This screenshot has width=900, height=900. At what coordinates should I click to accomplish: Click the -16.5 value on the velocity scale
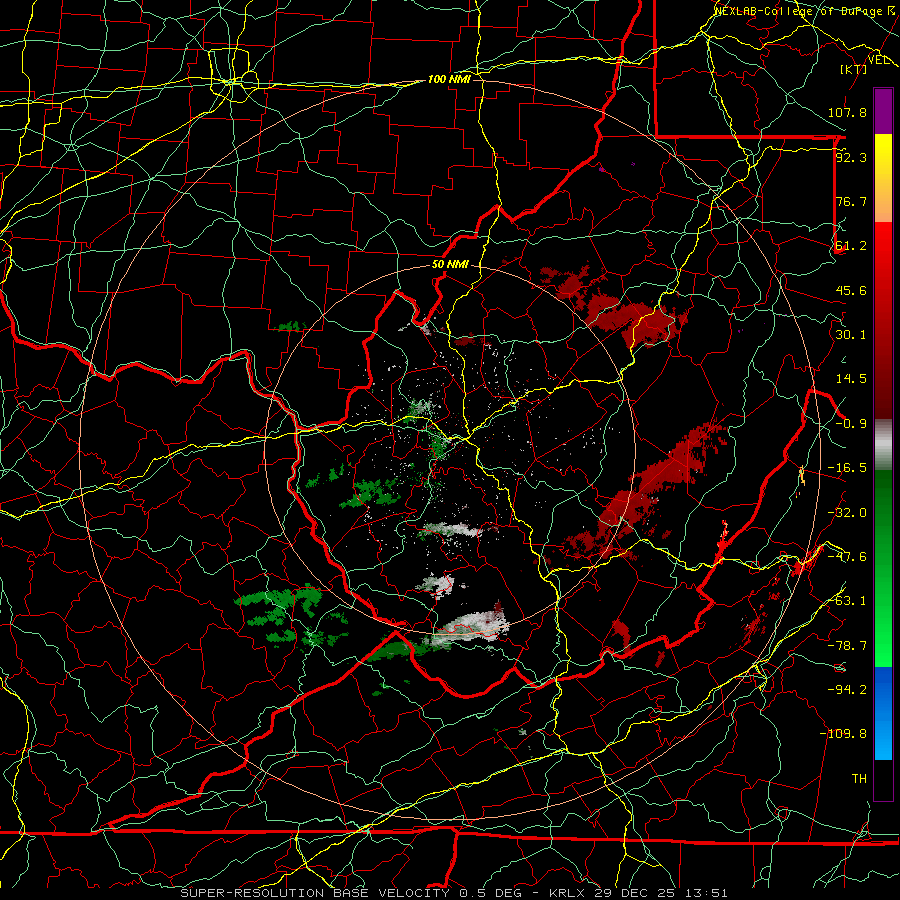(x=847, y=468)
